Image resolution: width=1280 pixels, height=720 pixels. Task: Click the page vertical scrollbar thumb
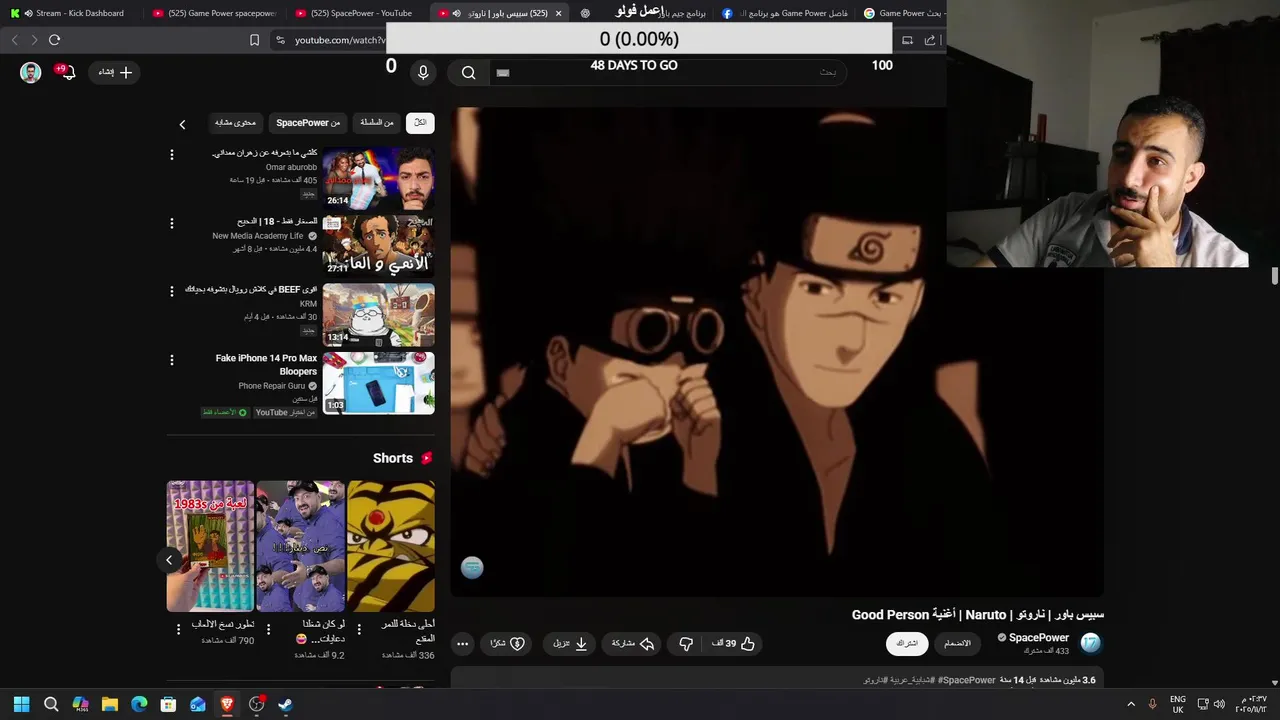tap(1274, 276)
